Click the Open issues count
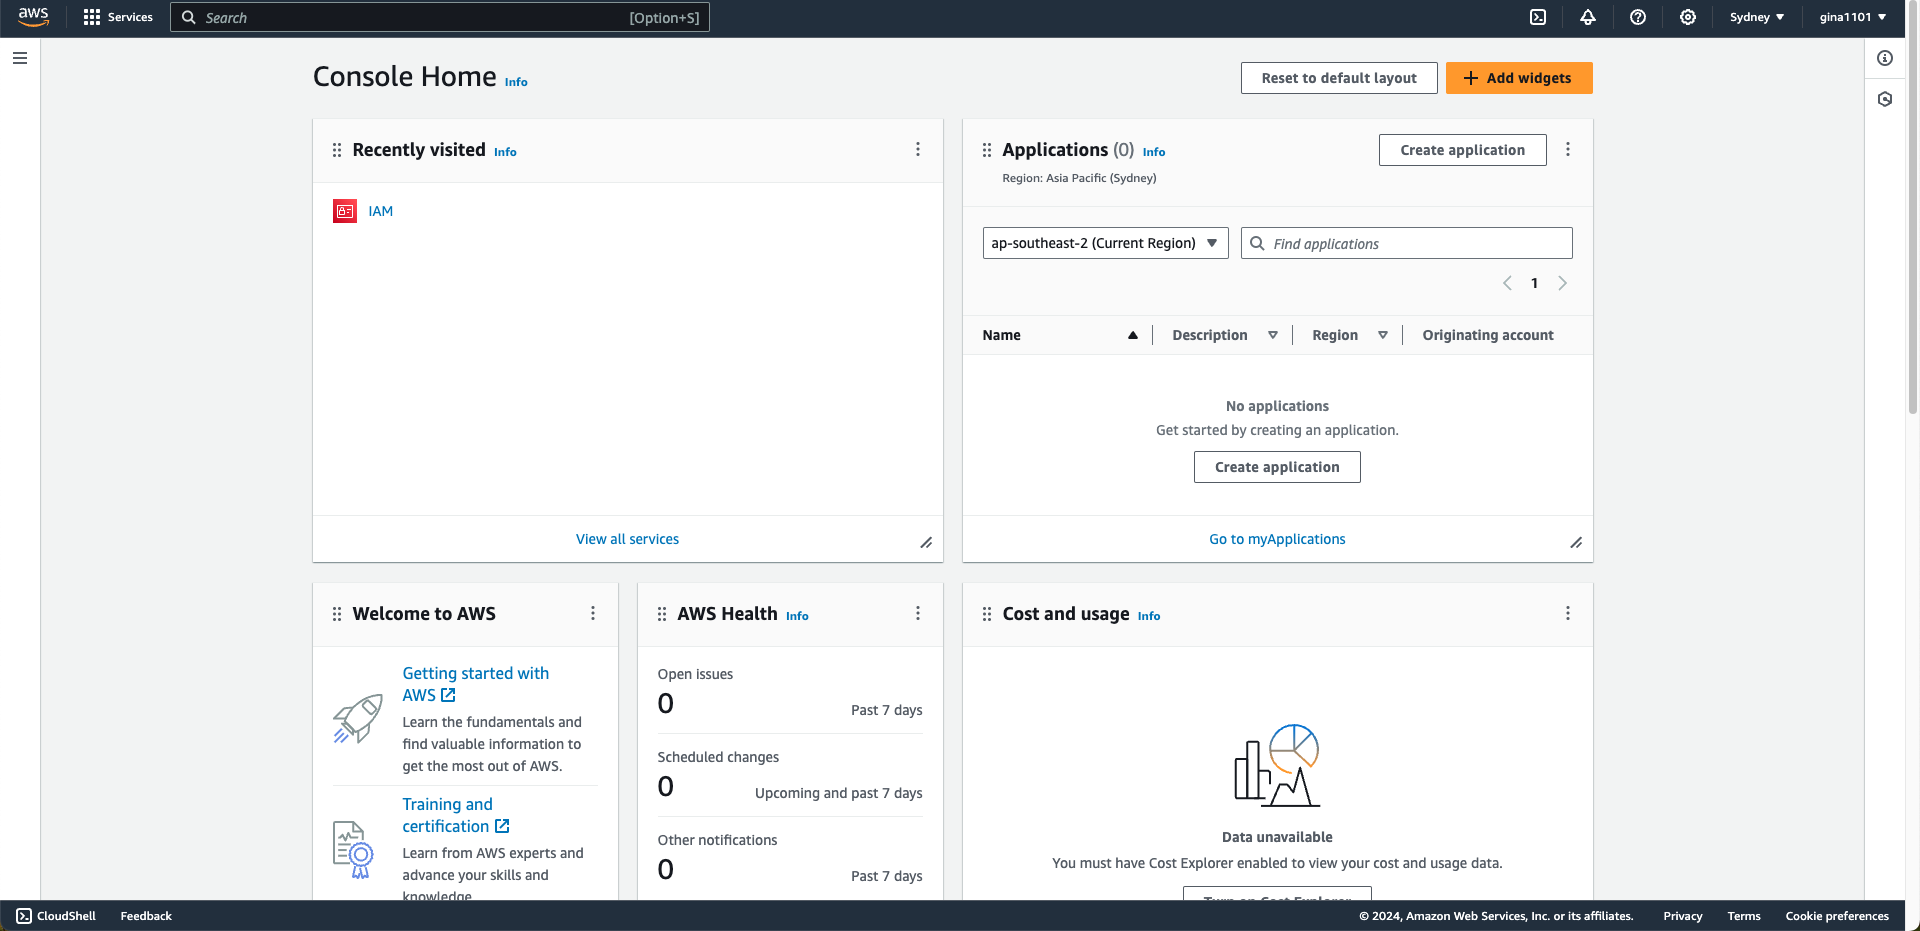The height and width of the screenshot is (931, 1920). pyautogui.click(x=666, y=703)
